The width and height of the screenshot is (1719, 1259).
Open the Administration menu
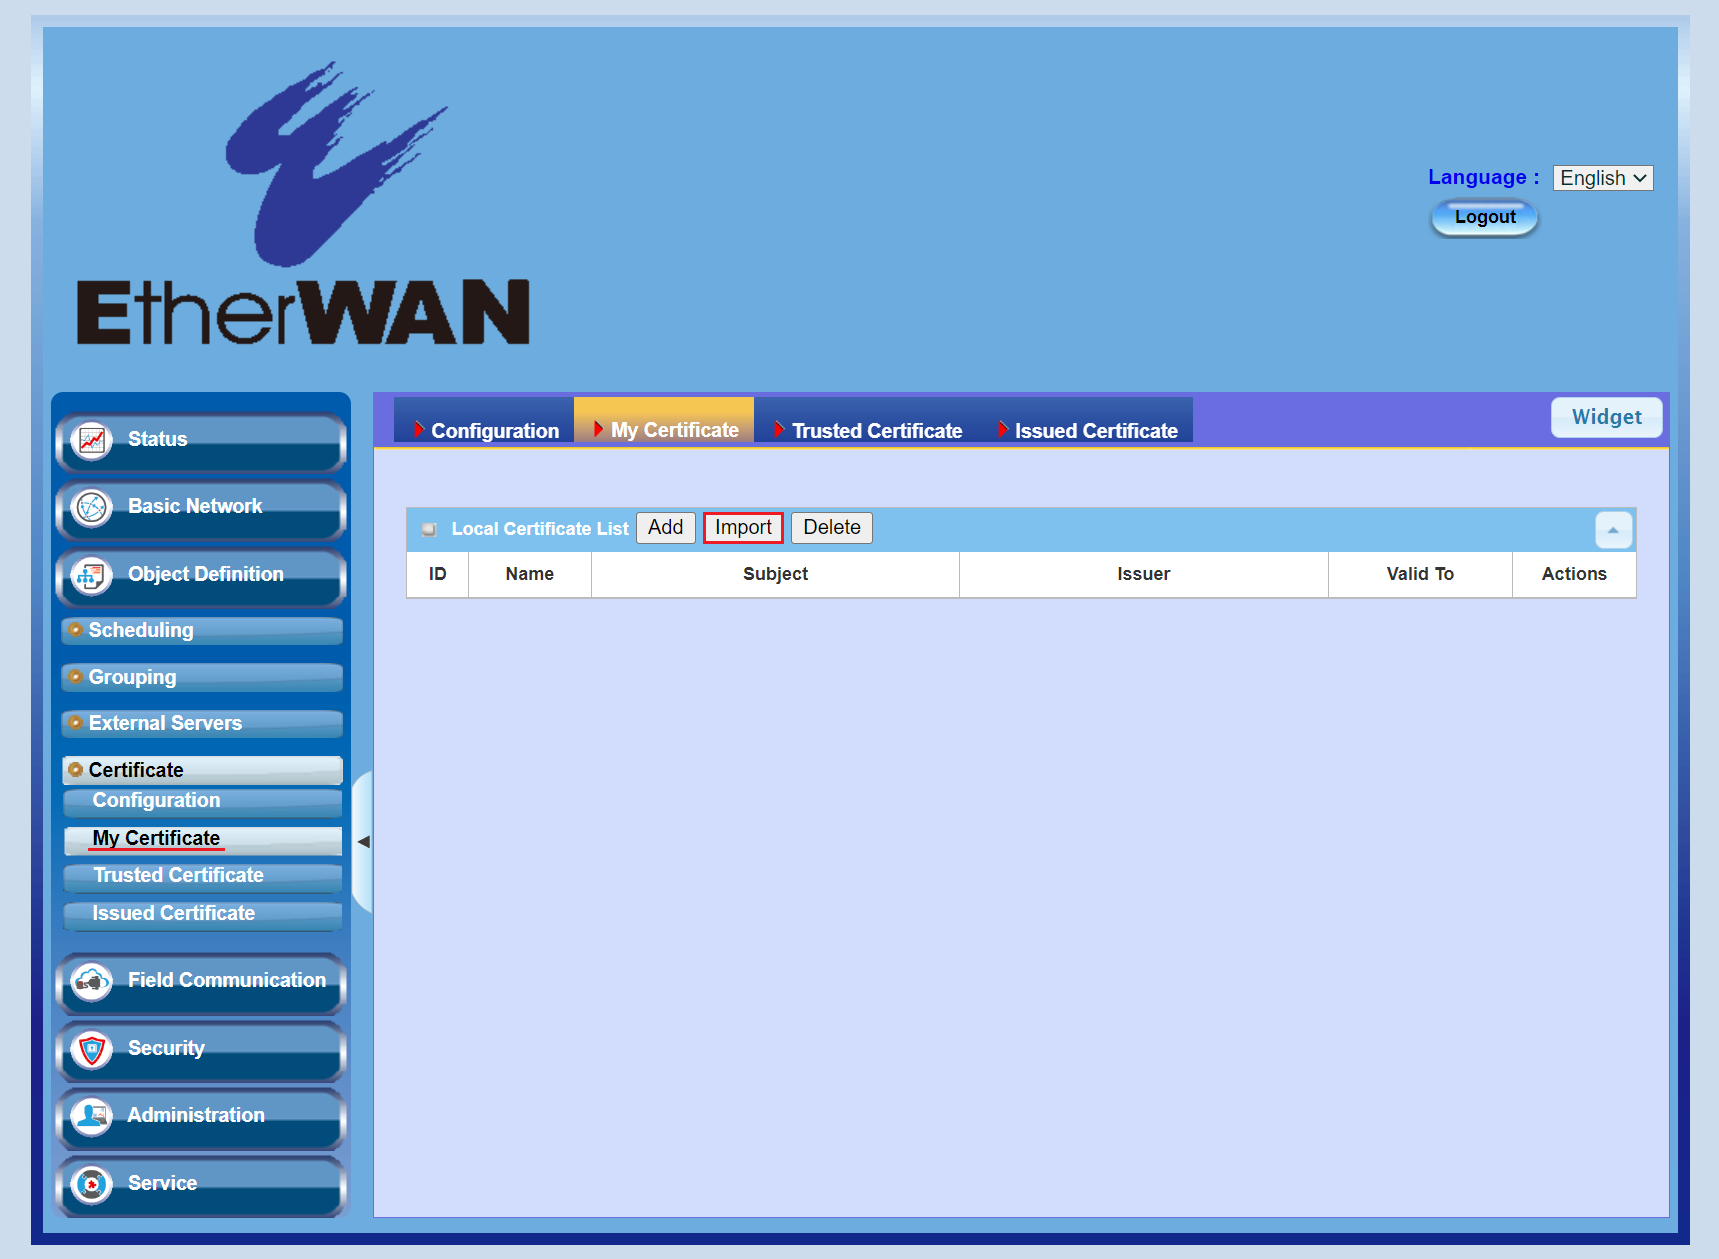pyautogui.click(x=201, y=1117)
